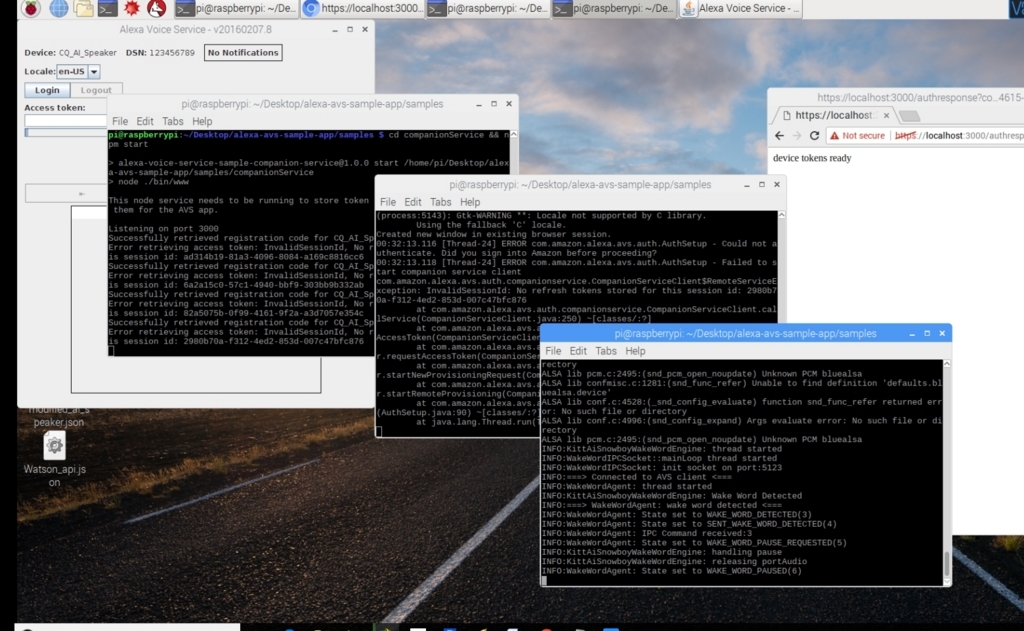Close the AuthSetup error terminal window
Viewport: 1024px width, 631px height.
click(776, 185)
